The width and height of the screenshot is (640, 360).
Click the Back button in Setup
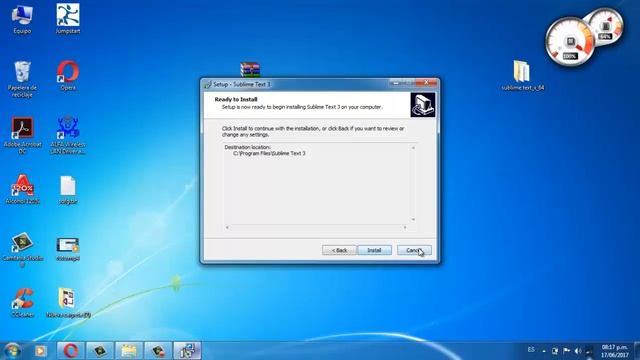tap(339, 250)
